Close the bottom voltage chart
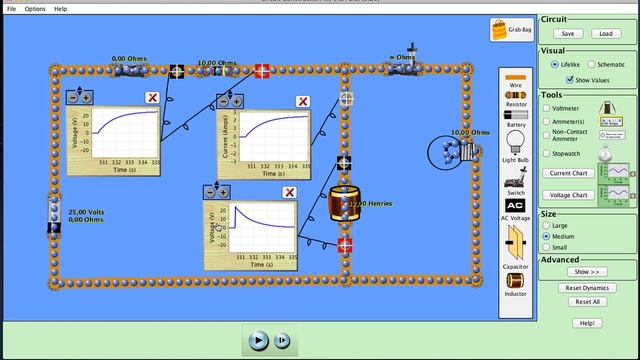640x360 pixels. (x=289, y=192)
